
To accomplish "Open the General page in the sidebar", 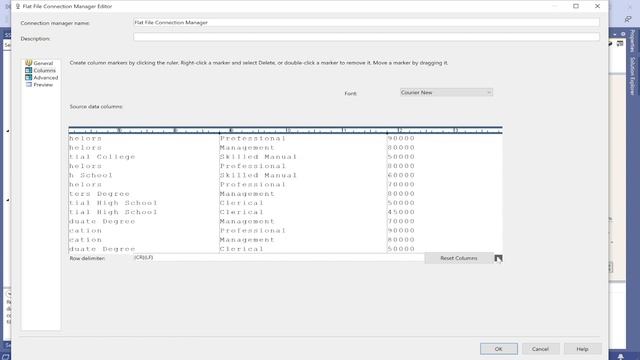I will pyautogui.click(x=43, y=63).
